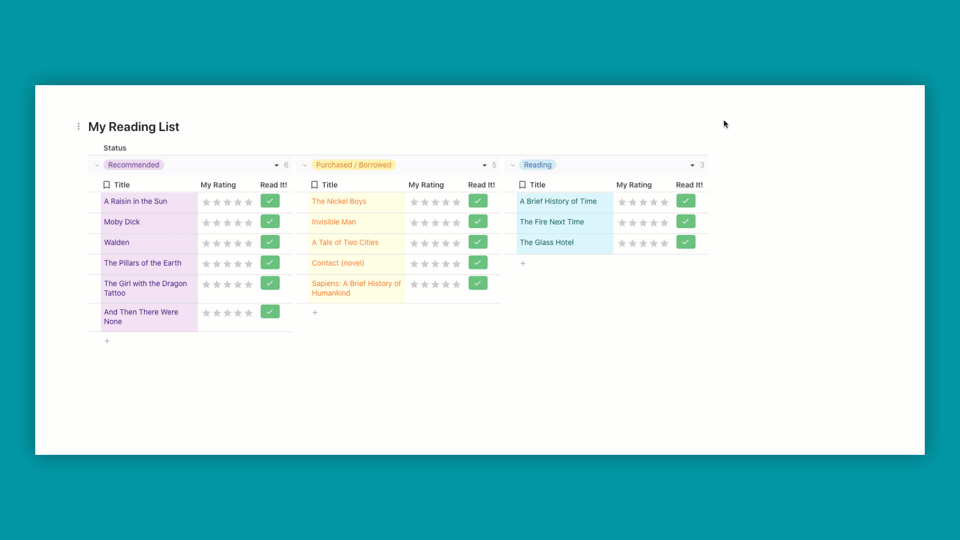Click the bookmark icon in the Purchased / Borrowed Title header
This screenshot has width=960, height=540.
pyautogui.click(x=315, y=185)
